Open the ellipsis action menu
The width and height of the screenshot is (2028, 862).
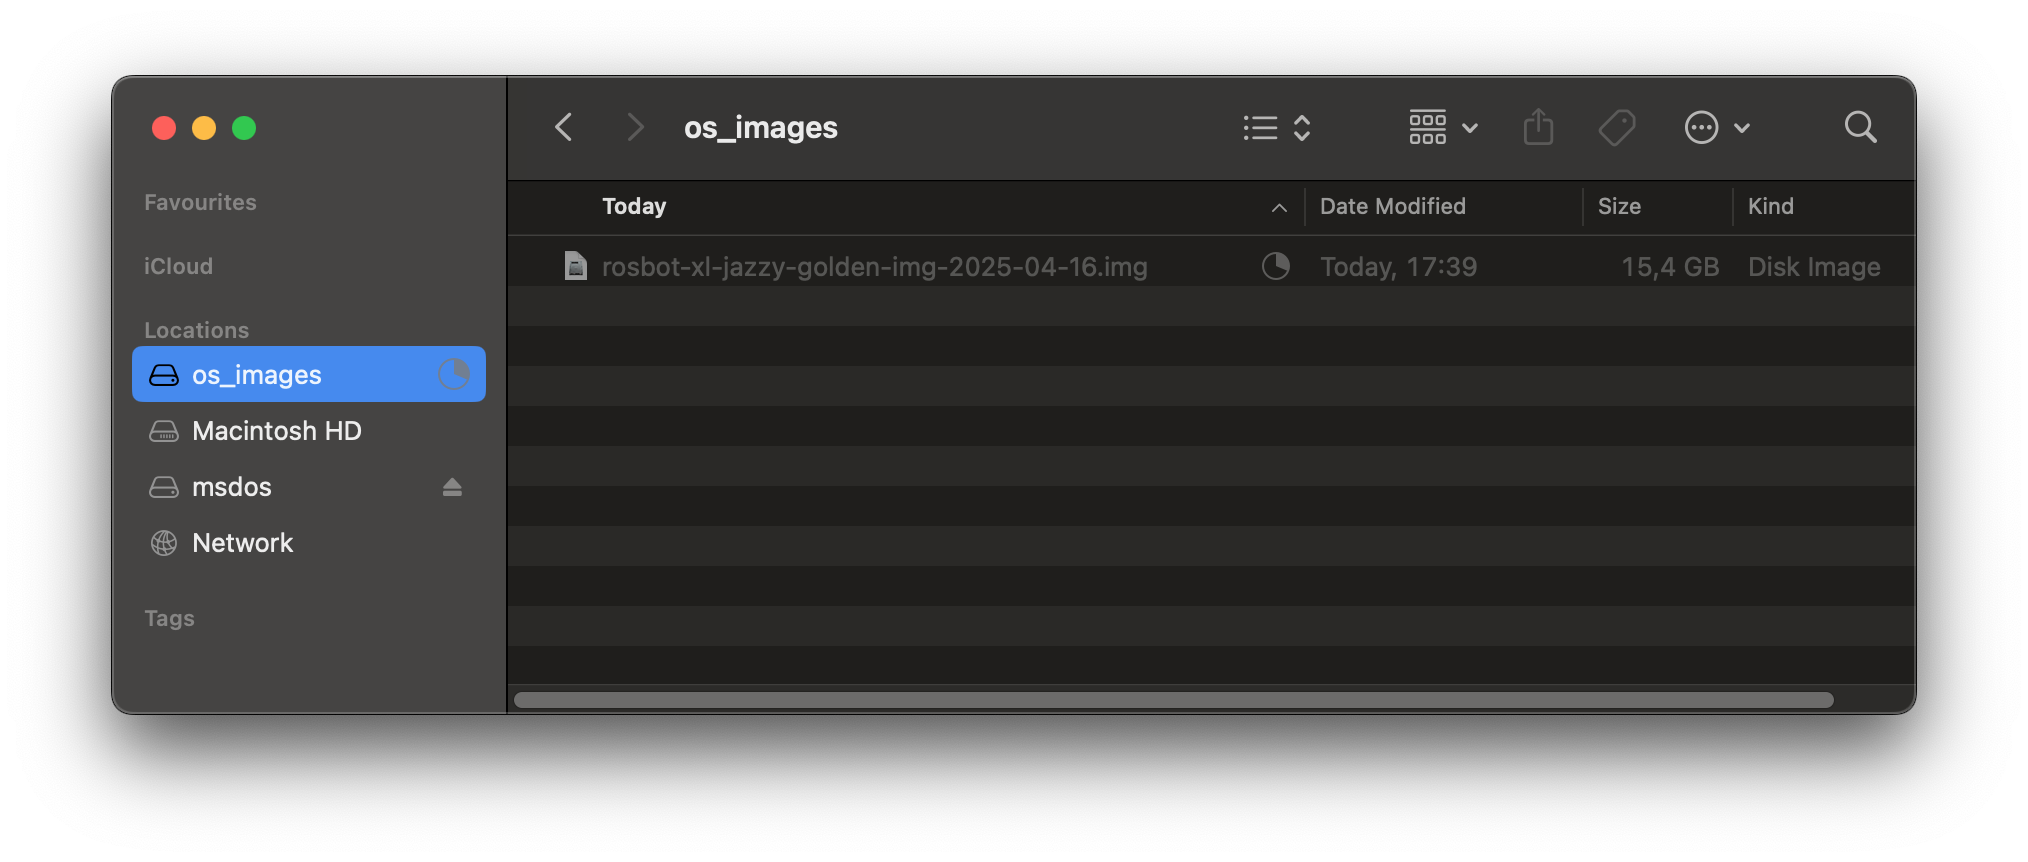click(x=1717, y=128)
